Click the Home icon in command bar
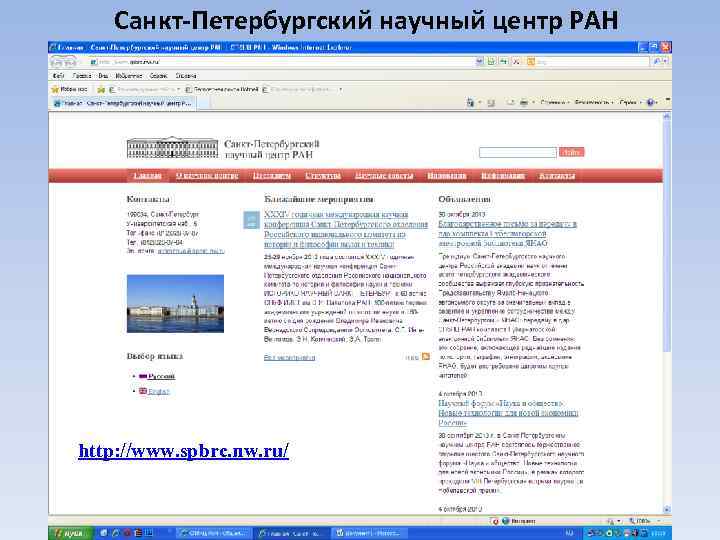720x540 pixels. pos(470,103)
